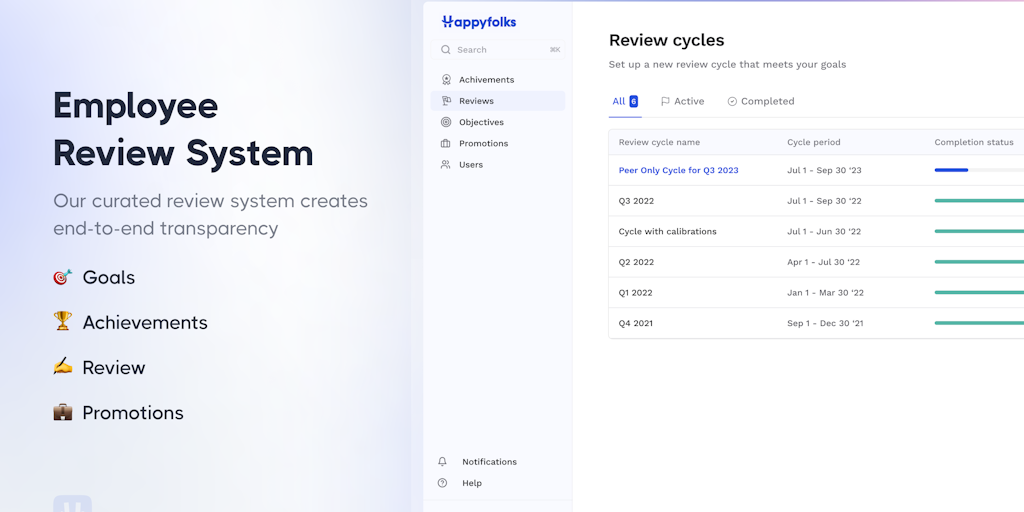Click the checkmark icon on Completed tab
1024x512 pixels.
(x=732, y=101)
